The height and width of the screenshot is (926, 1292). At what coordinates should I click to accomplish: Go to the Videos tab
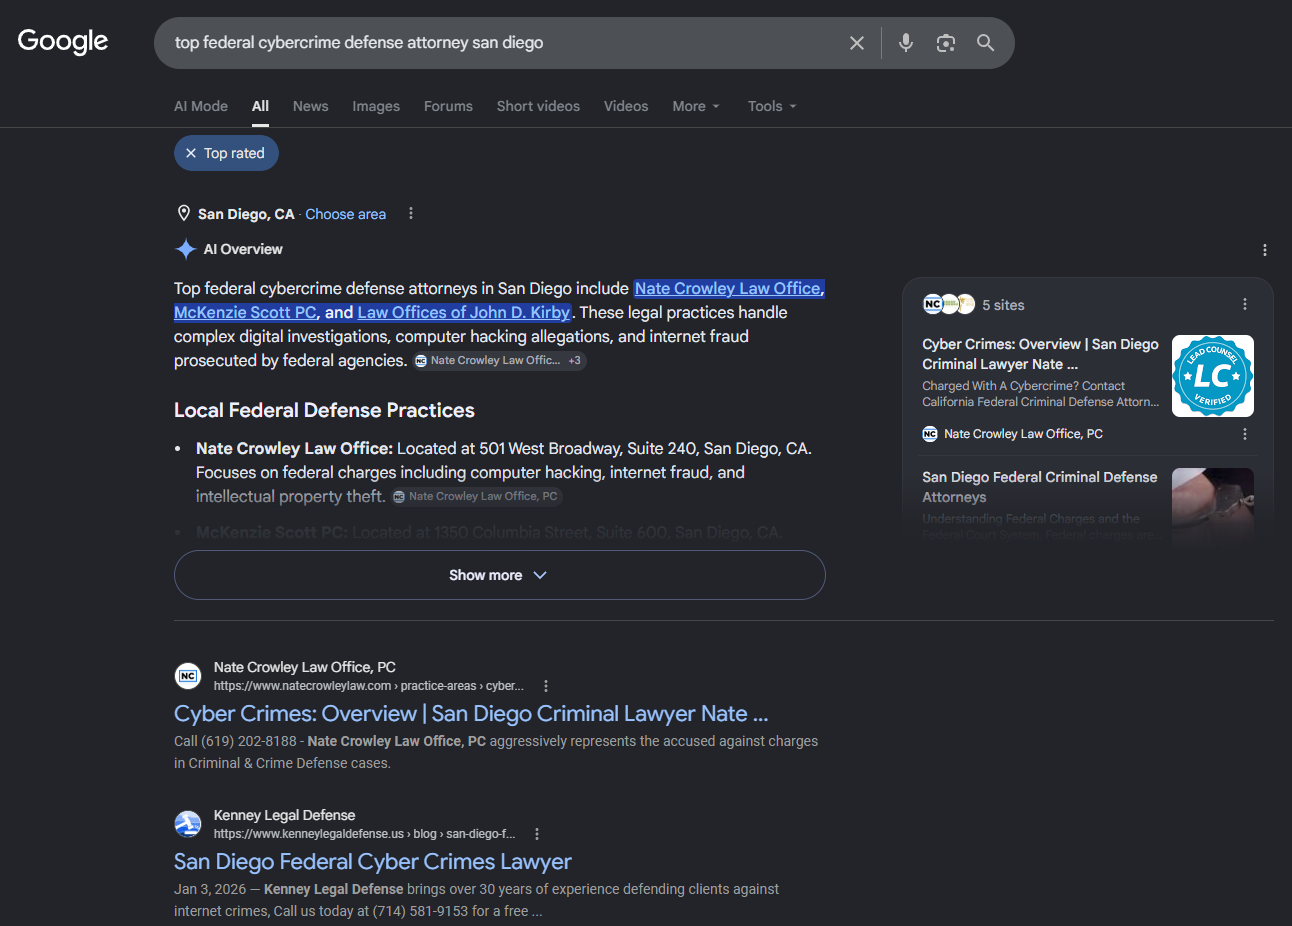click(x=626, y=106)
